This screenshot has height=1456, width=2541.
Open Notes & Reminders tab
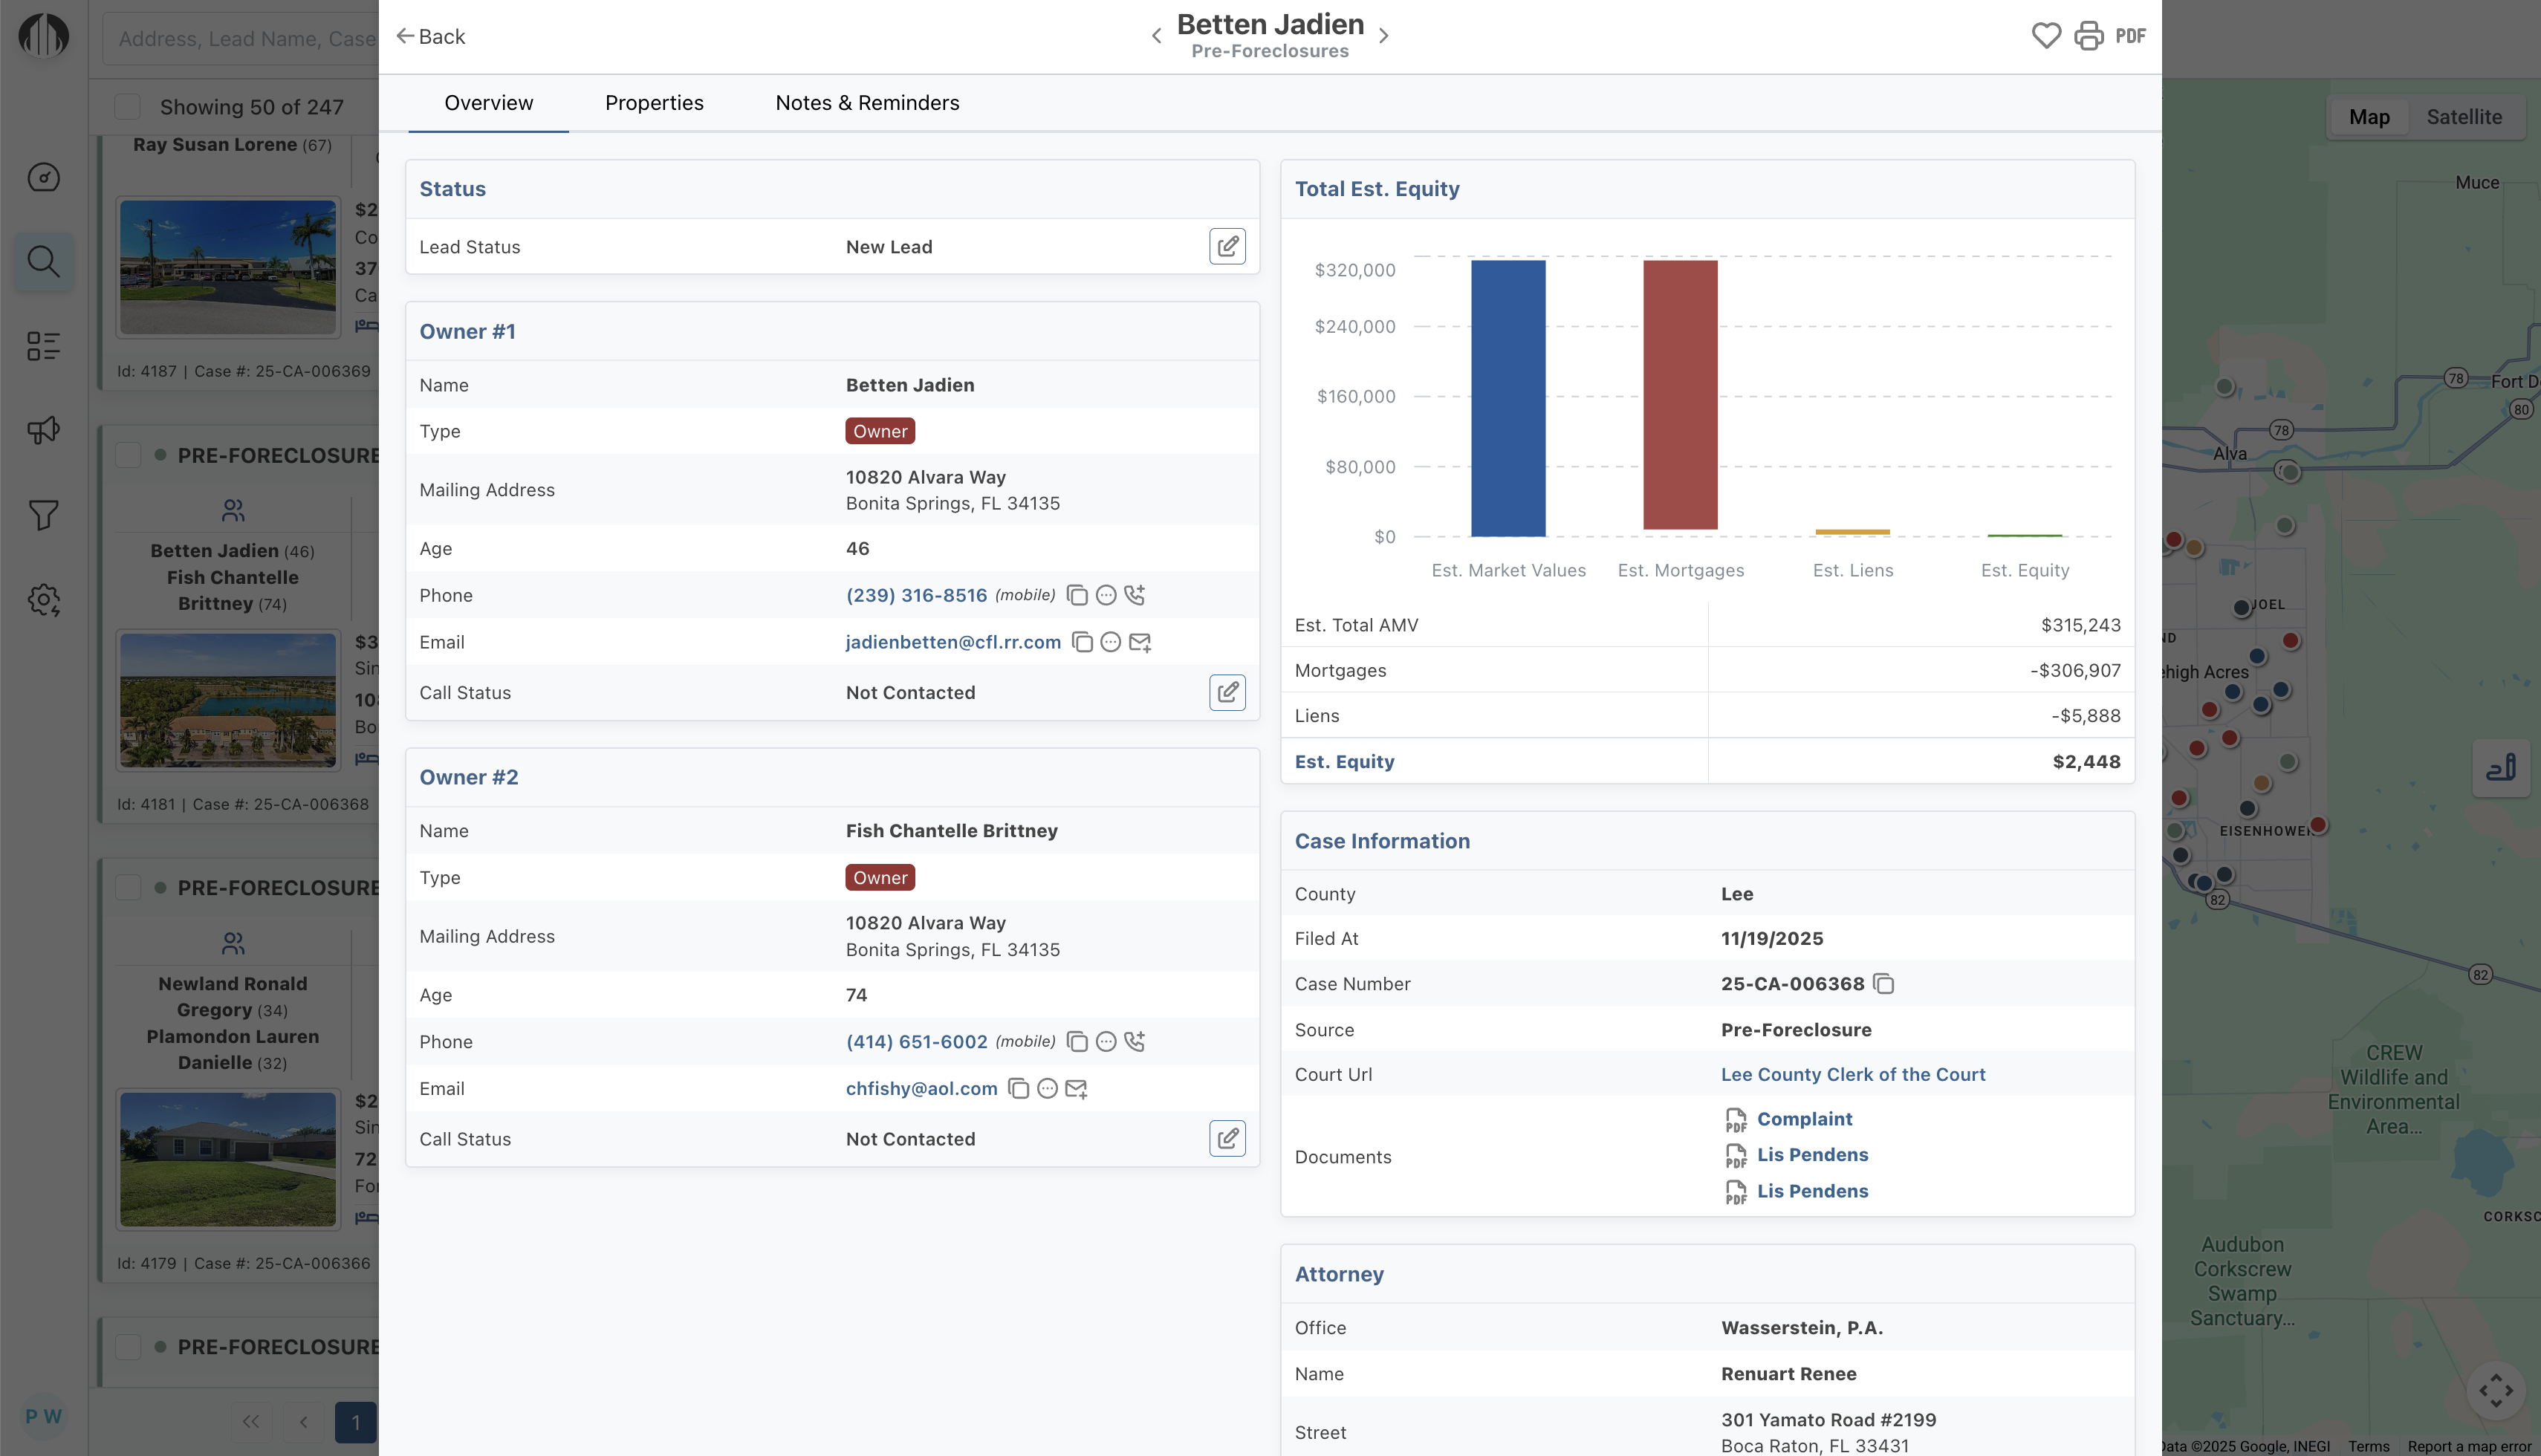[x=867, y=103]
